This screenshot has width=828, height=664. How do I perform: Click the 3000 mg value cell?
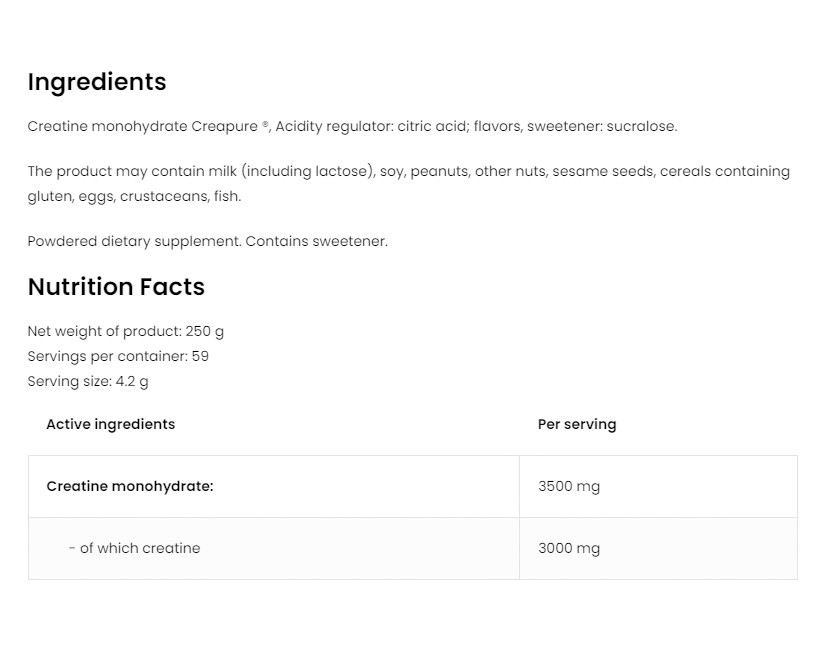569,549
